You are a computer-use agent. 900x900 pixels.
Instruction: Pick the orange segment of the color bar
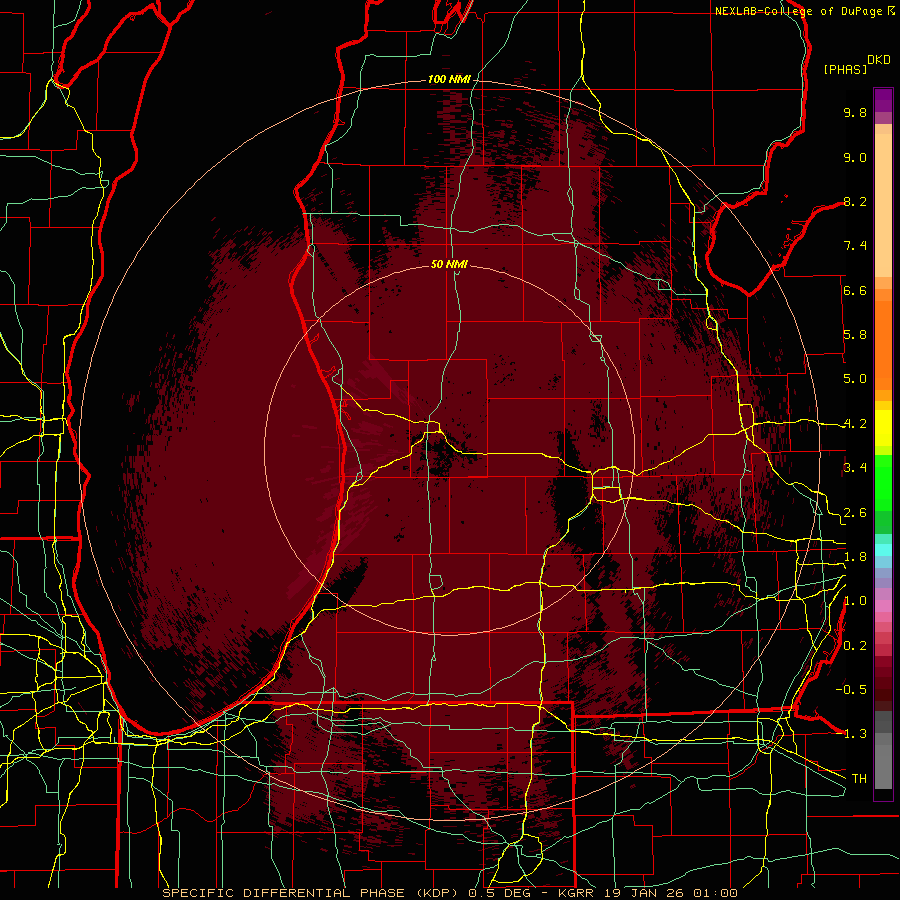[883, 345]
